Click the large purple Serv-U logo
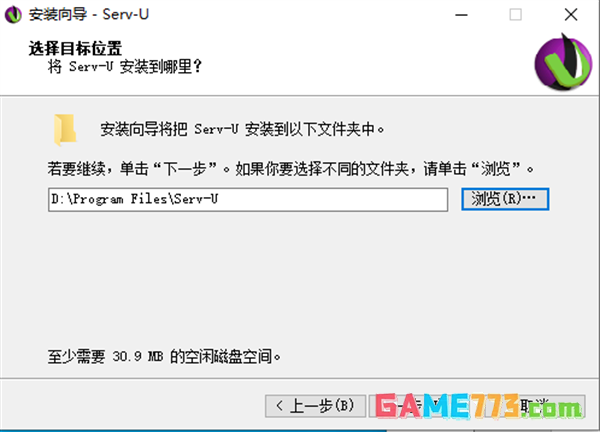The height and width of the screenshot is (432, 600). click(563, 62)
